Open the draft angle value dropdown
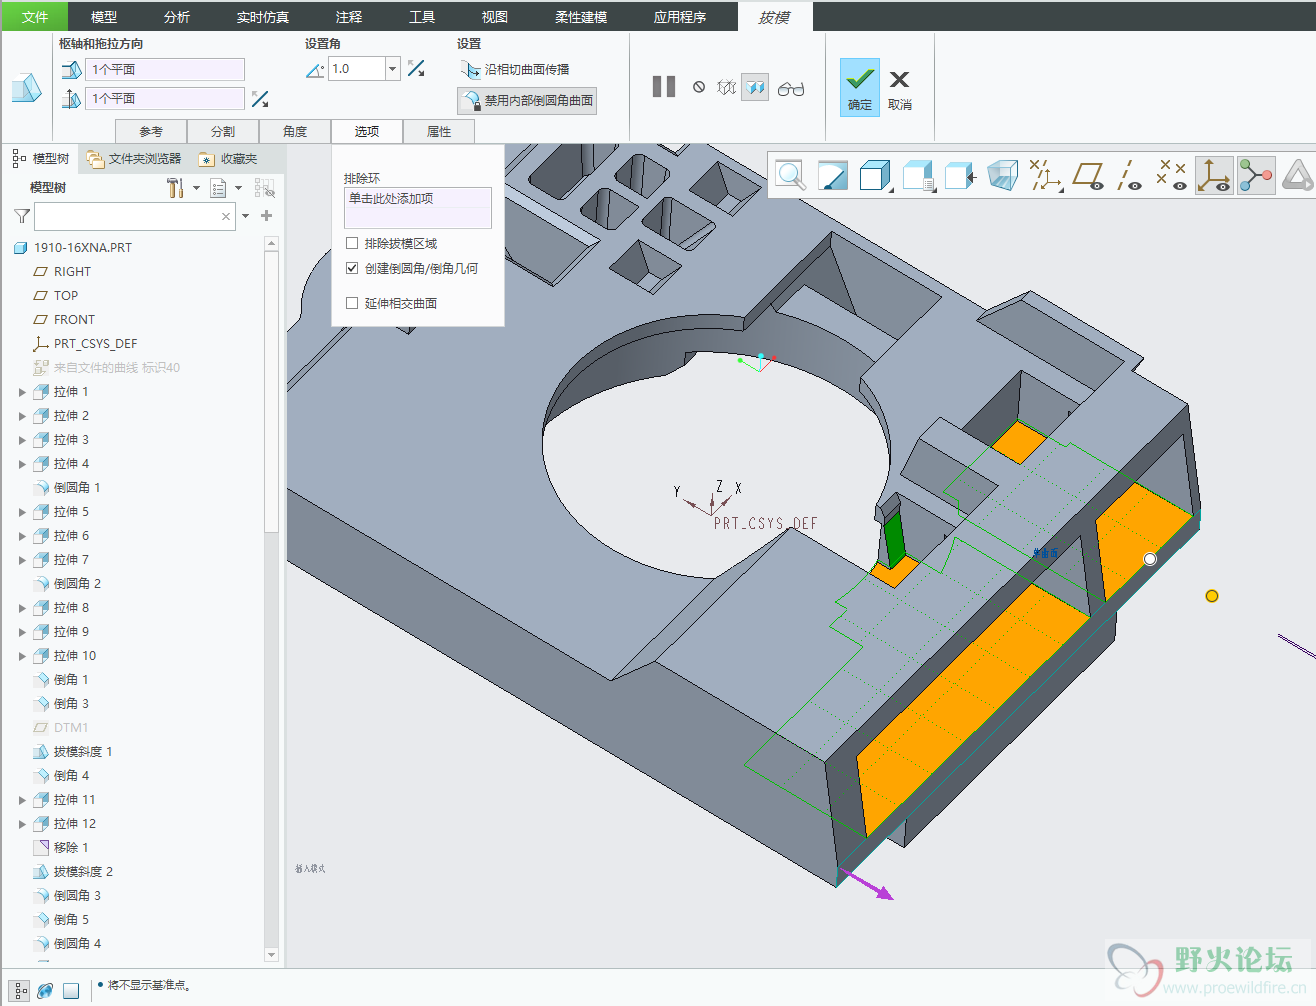The image size is (1316, 1006). click(393, 69)
